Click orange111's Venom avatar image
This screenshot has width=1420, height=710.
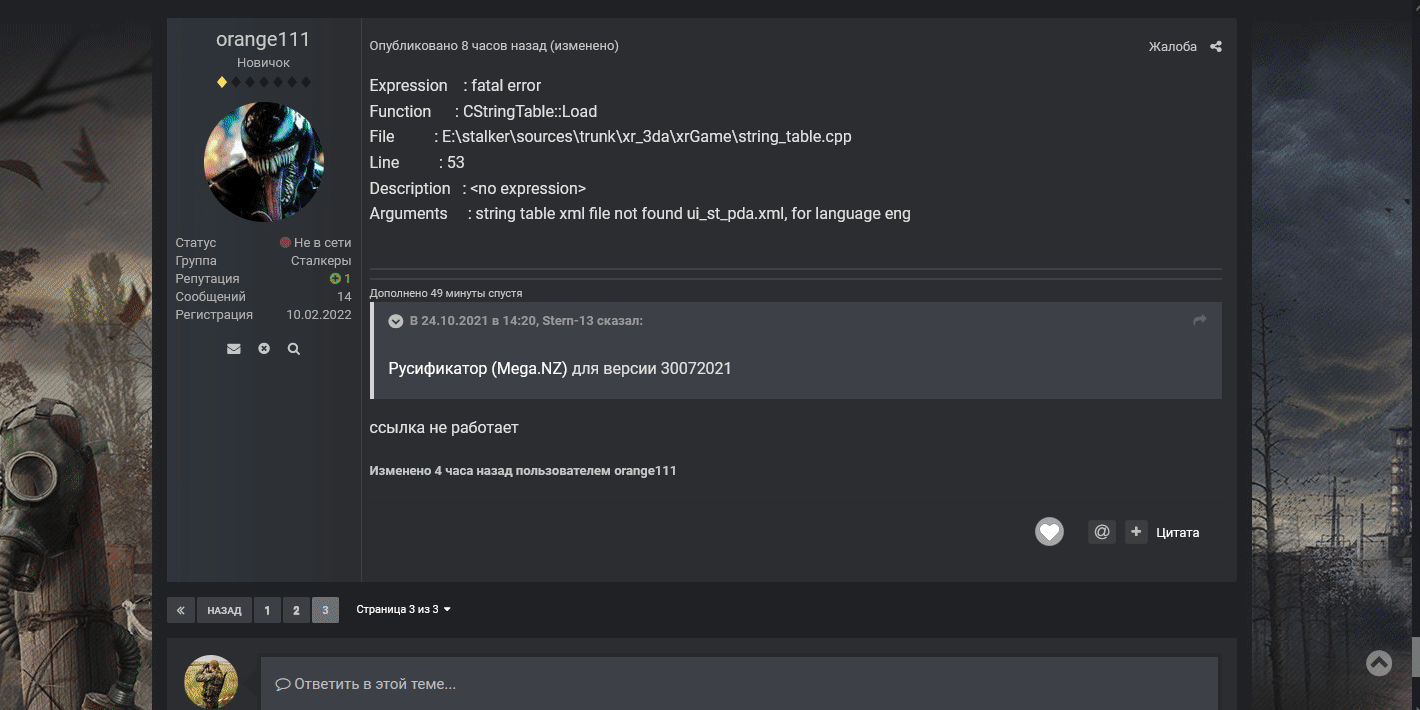(263, 161)
